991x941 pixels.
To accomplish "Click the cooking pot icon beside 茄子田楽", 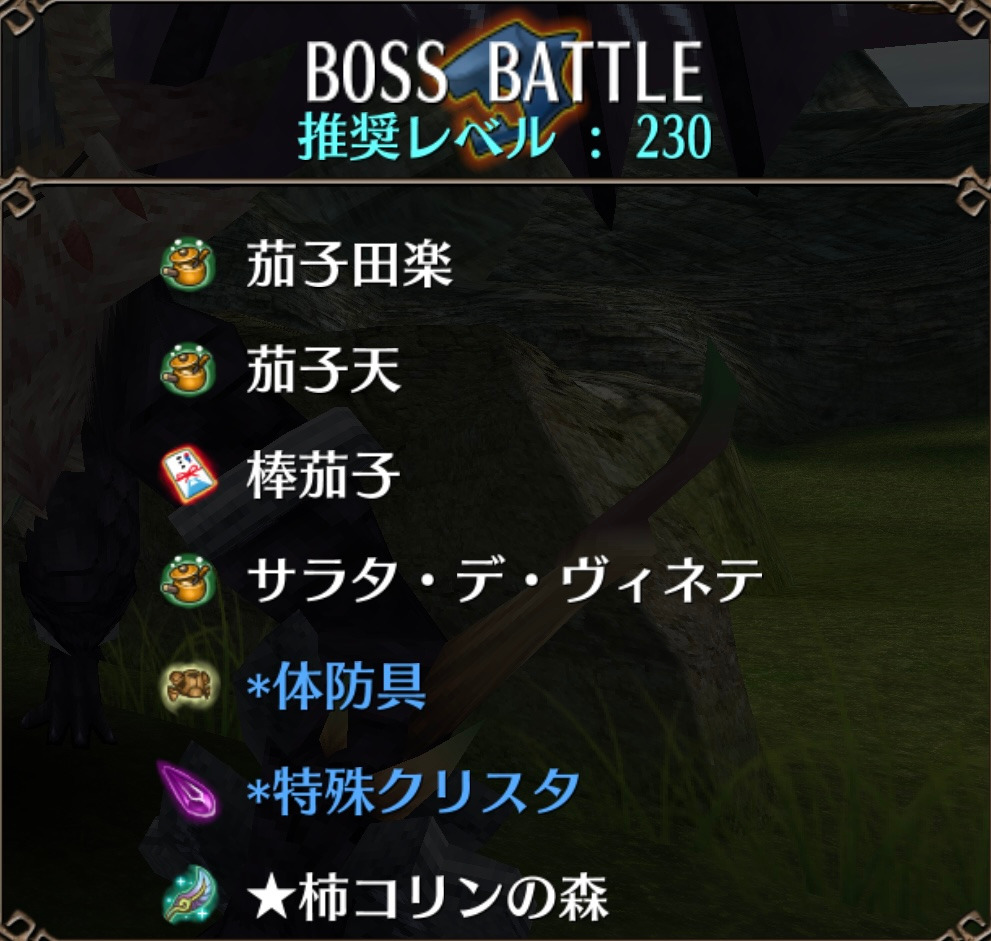I will [188, 264].
